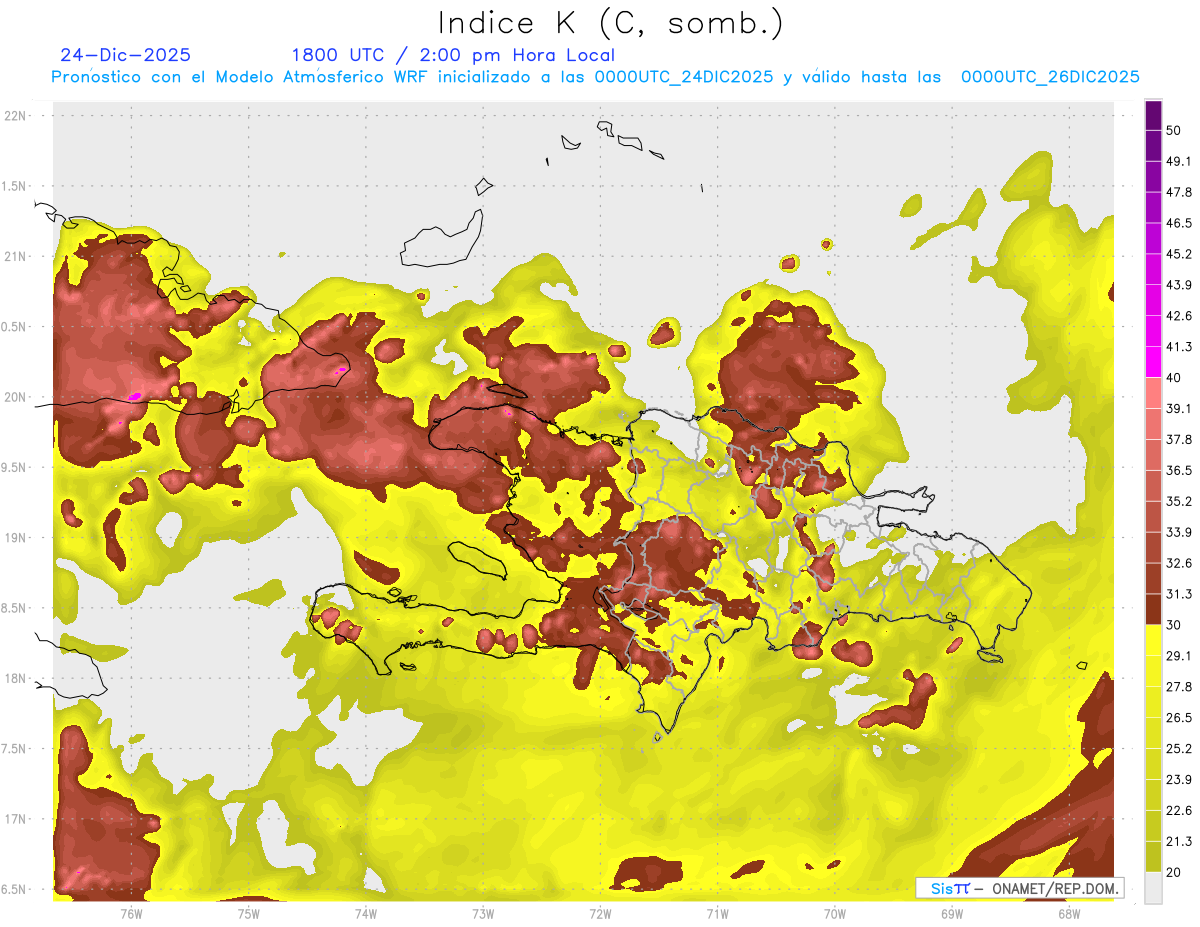Pick the bright yellow swatch between 29.1 and 30

(x=1153, y=640)
